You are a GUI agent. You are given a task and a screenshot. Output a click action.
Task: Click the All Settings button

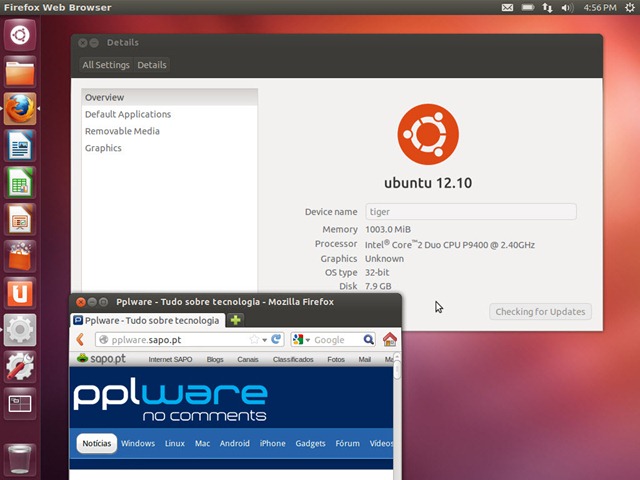[x=106, y=65]
